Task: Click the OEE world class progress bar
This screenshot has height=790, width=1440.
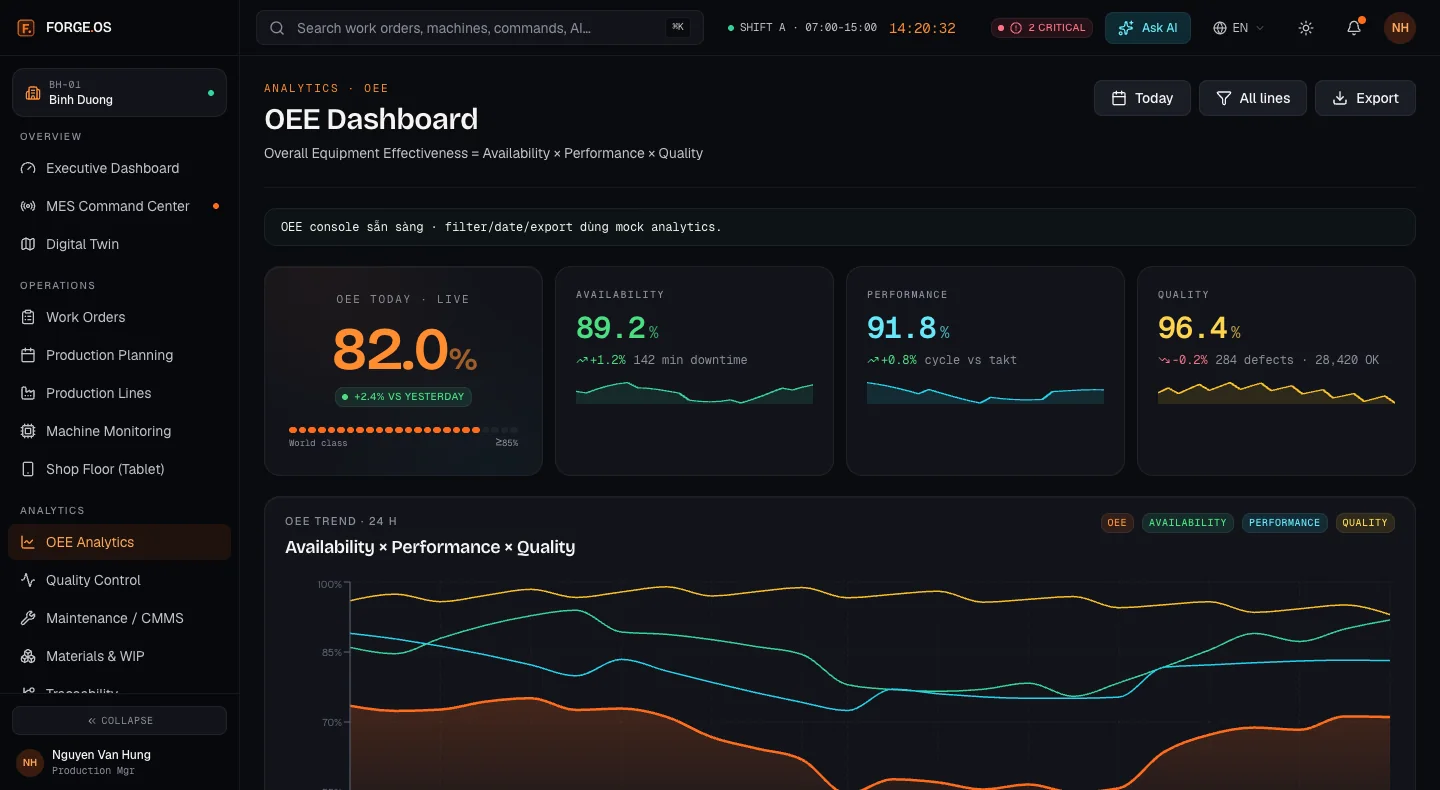Action: click(403, 429)
